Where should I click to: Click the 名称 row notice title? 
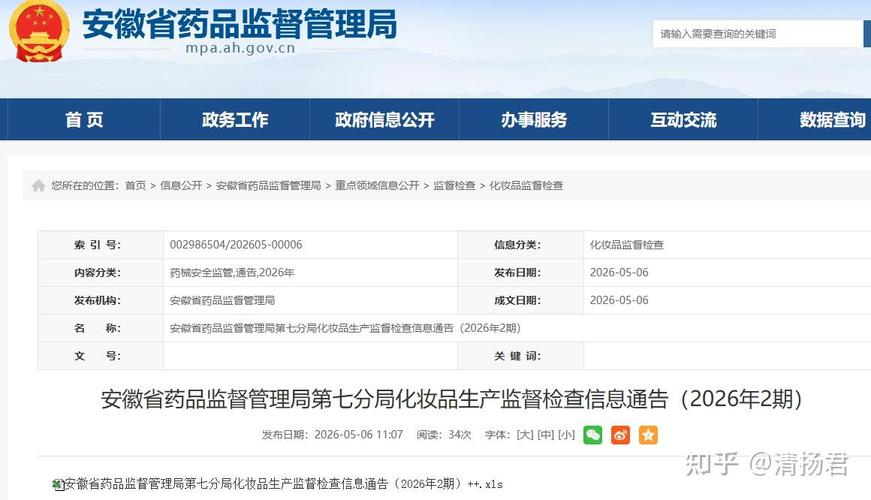345,328
